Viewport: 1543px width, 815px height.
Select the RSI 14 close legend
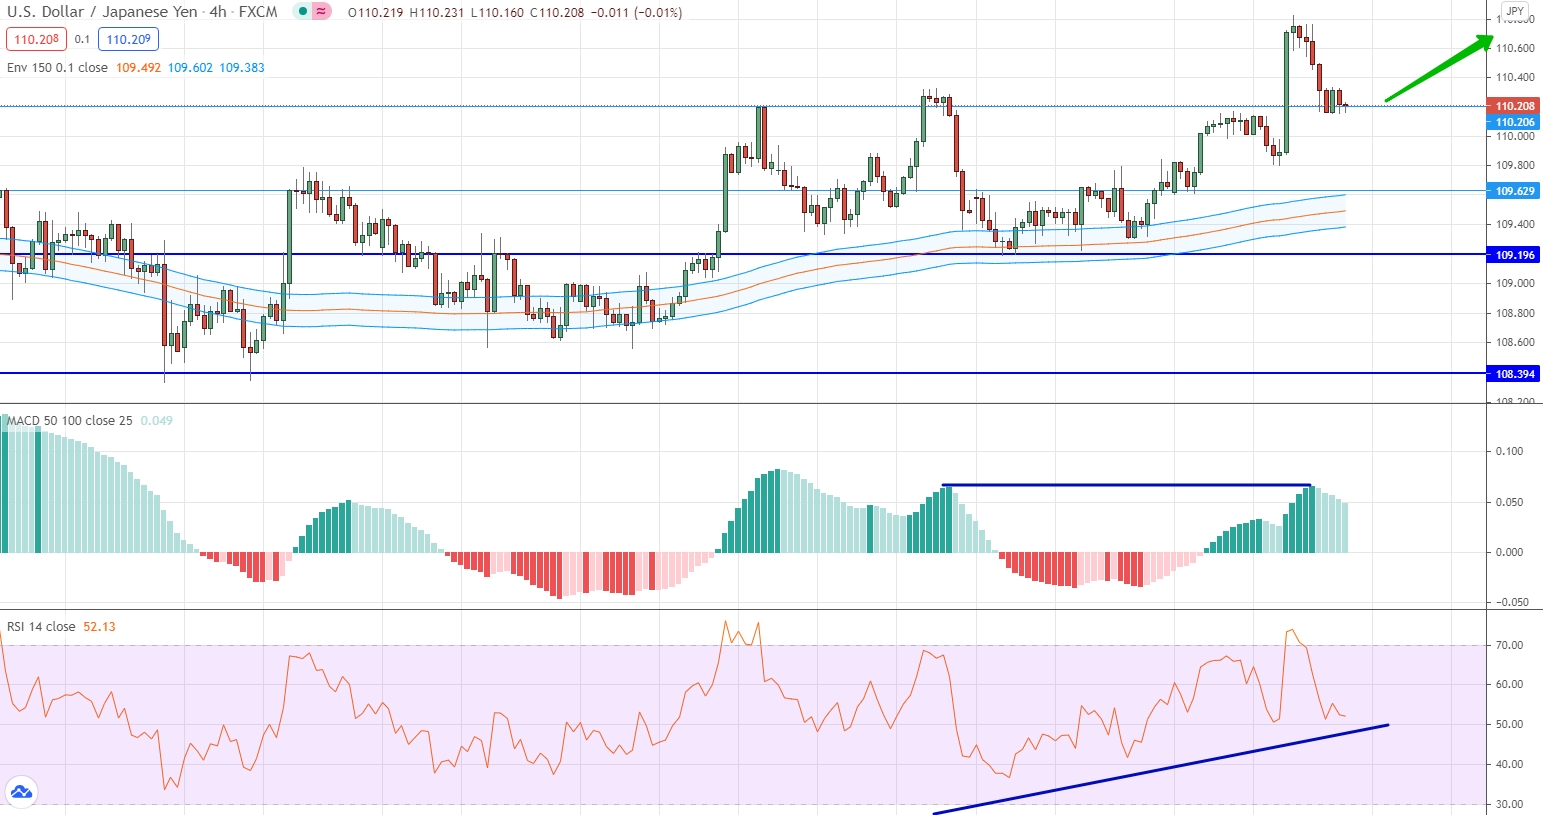[x=41, y=627]
